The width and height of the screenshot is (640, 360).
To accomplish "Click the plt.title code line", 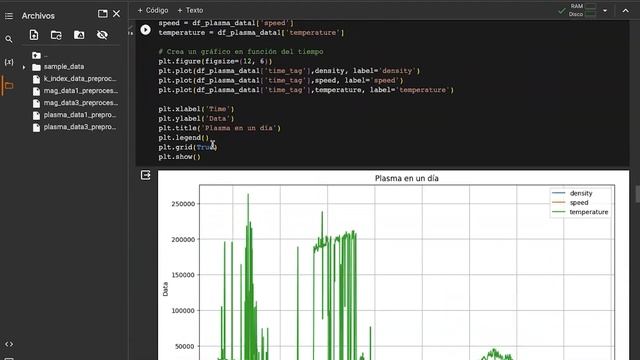I will pos(220,128).
